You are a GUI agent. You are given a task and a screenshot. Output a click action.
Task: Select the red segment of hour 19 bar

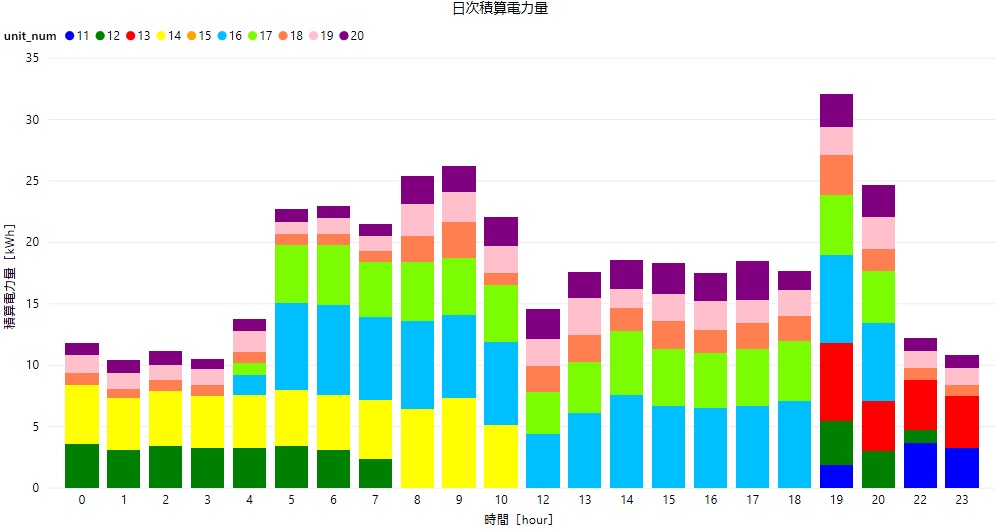coord(837,382)
